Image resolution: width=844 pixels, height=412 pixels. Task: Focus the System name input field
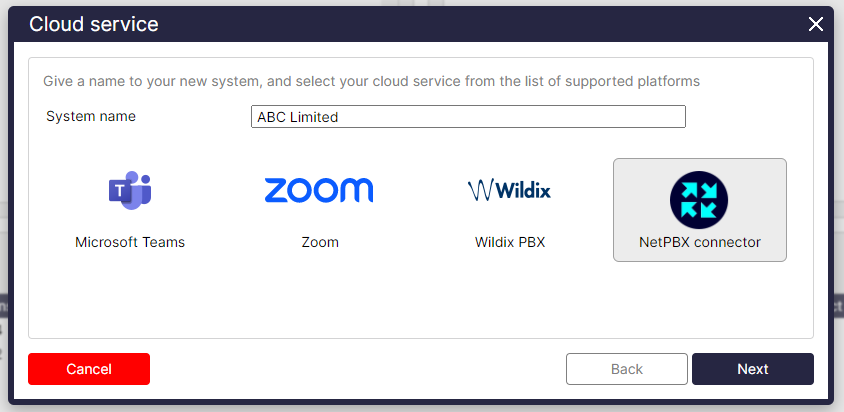point(468,116)
